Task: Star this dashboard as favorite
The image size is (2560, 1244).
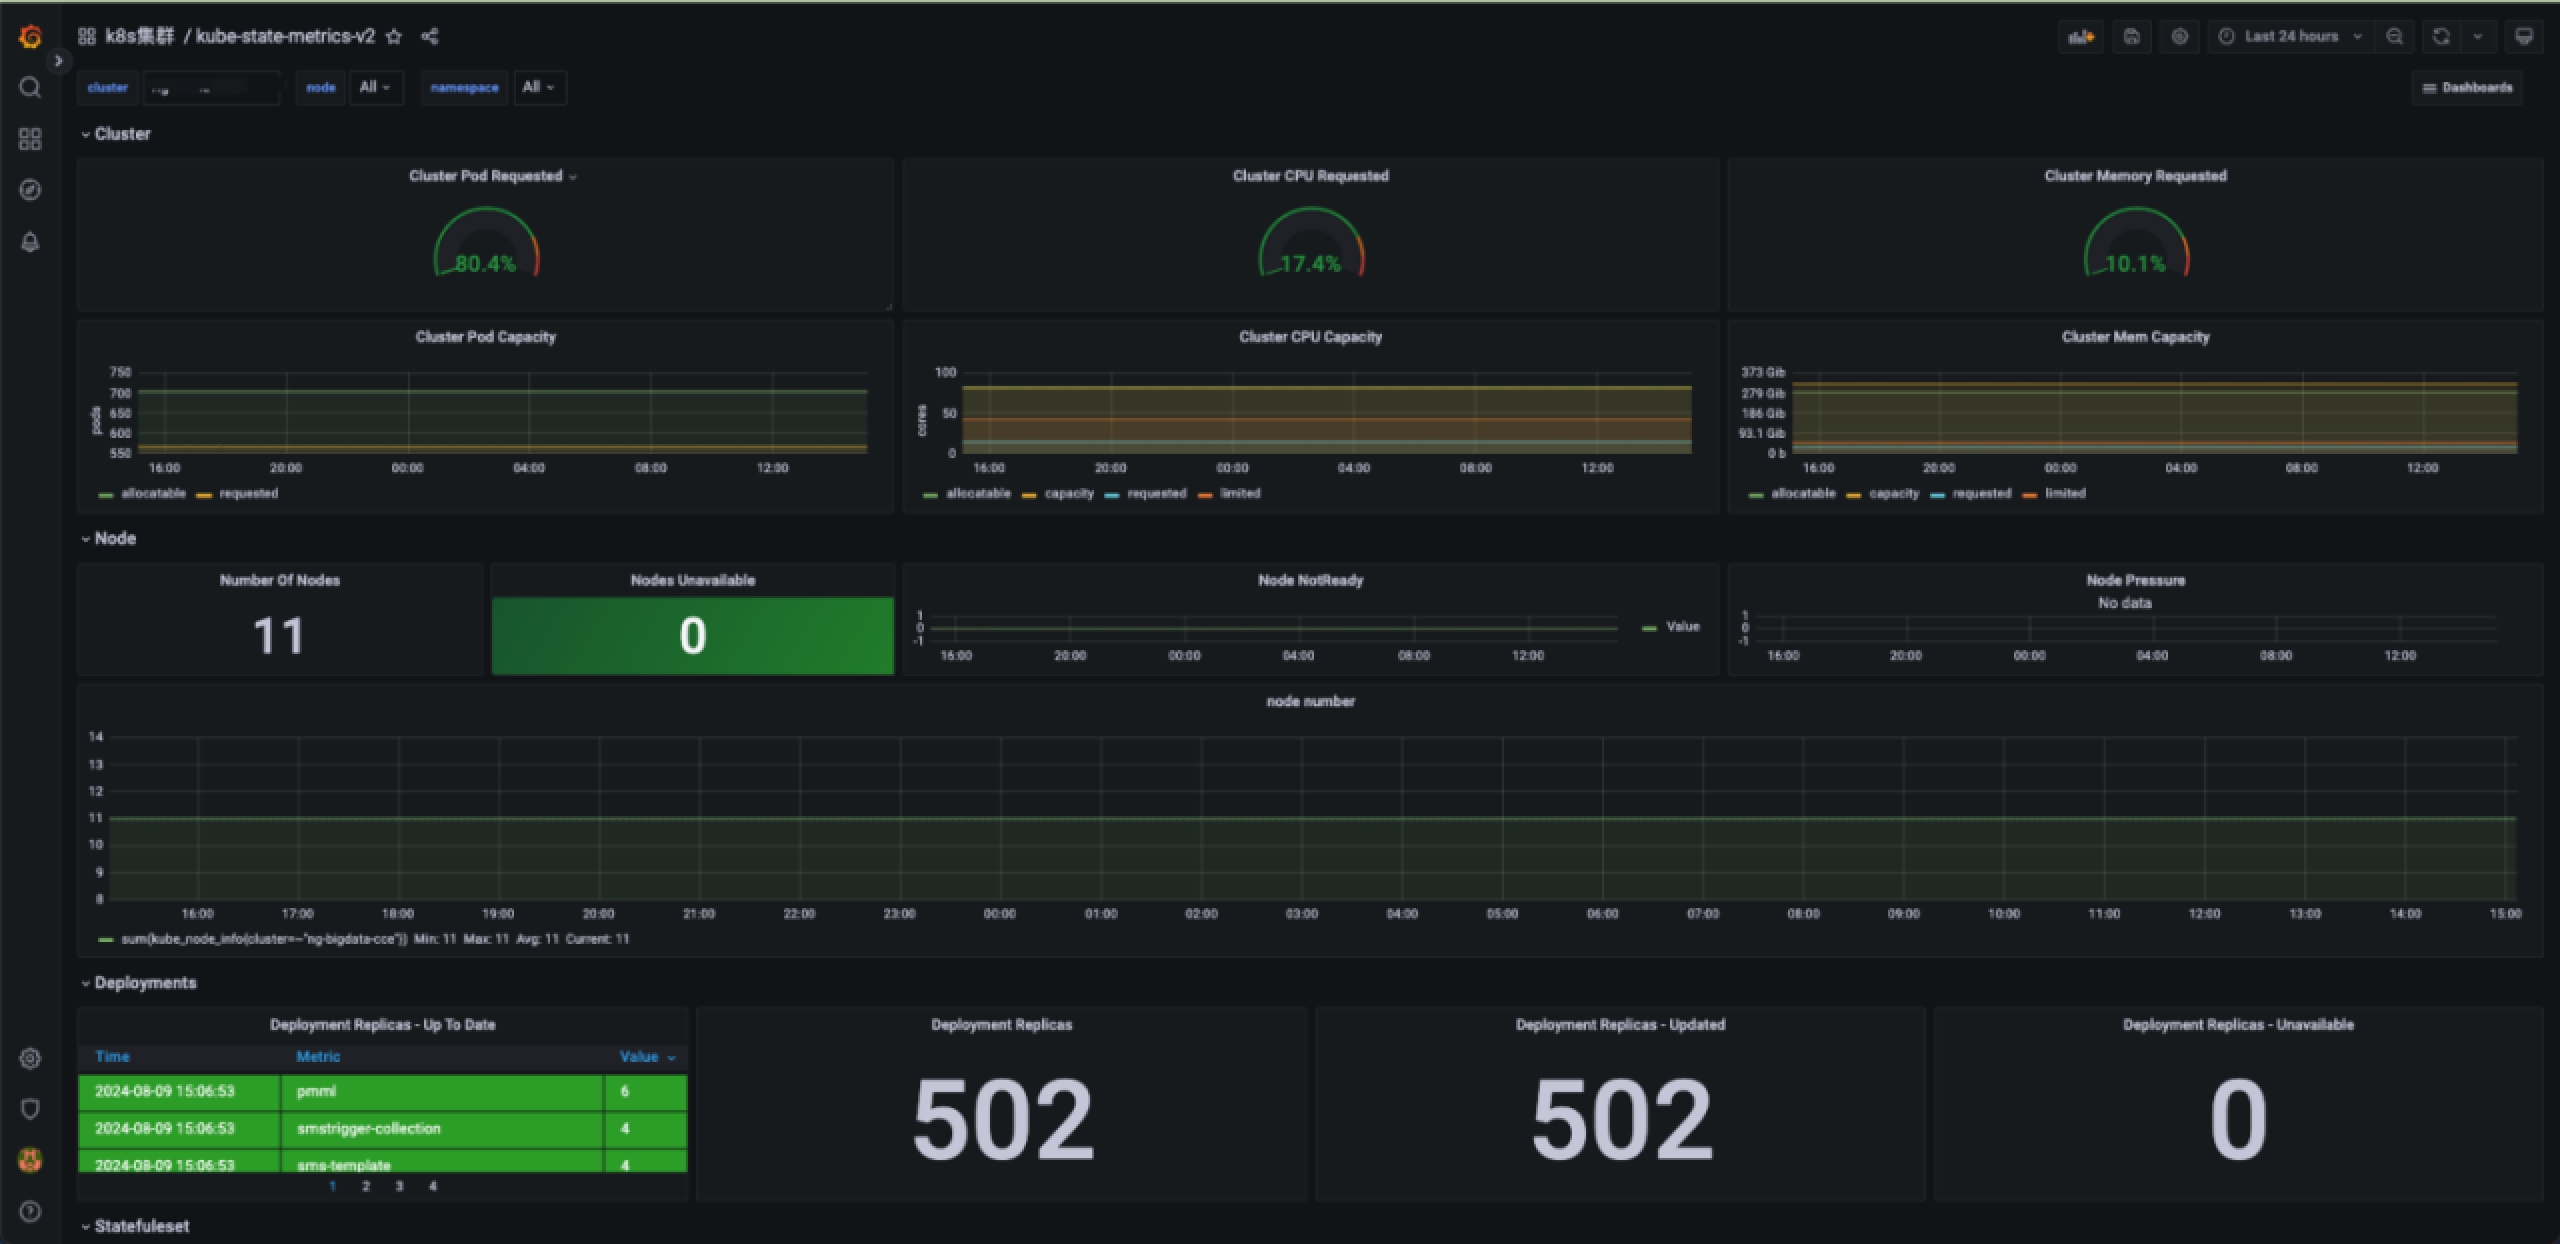Action: [x=394, y=37]
